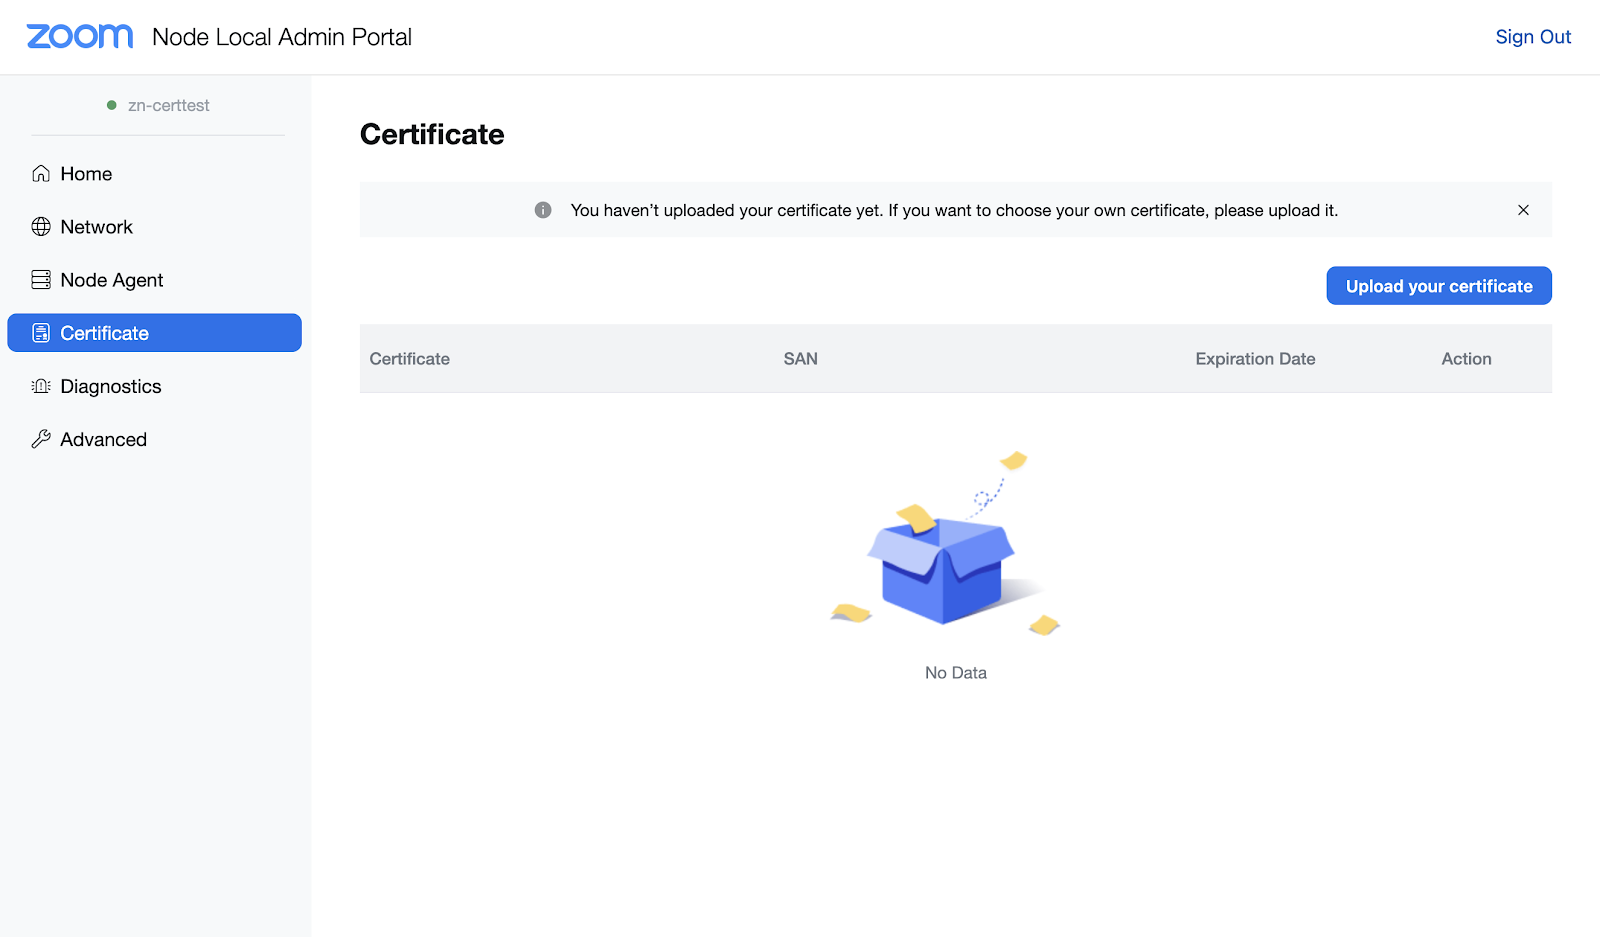
Task: Click the Advanced wrench icon
Action: click(41, 439)
